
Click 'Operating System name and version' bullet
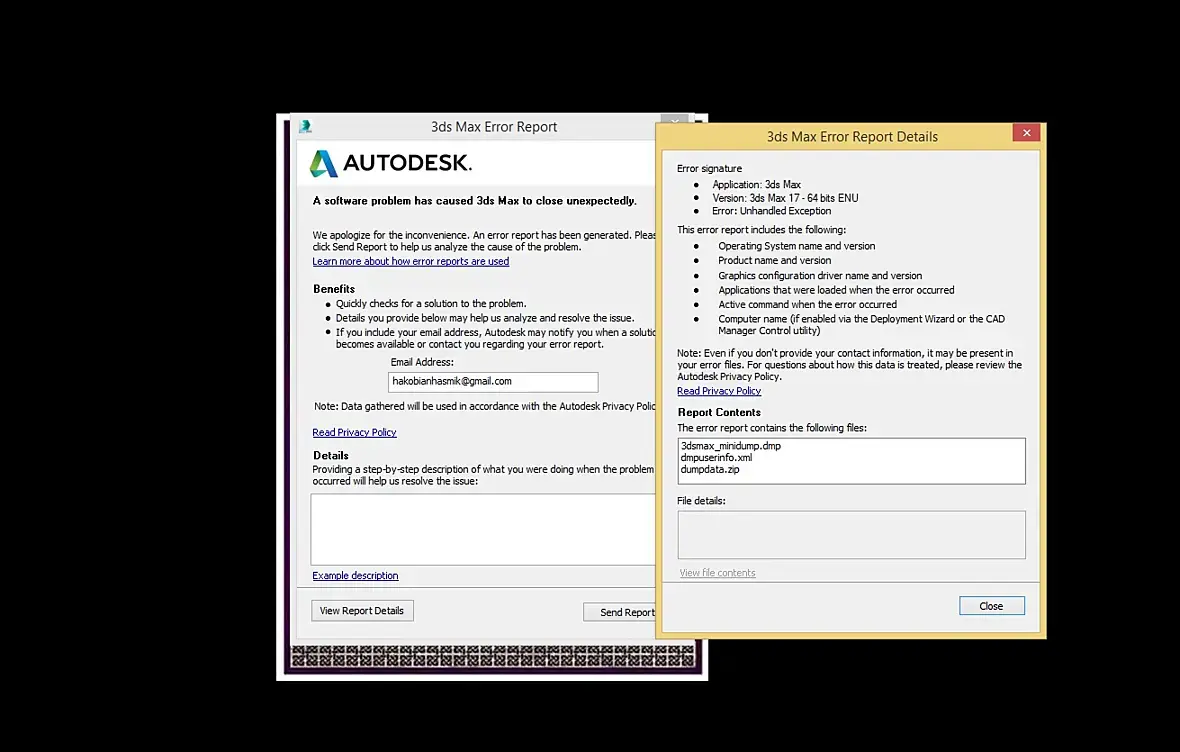[x=796, y=246]
